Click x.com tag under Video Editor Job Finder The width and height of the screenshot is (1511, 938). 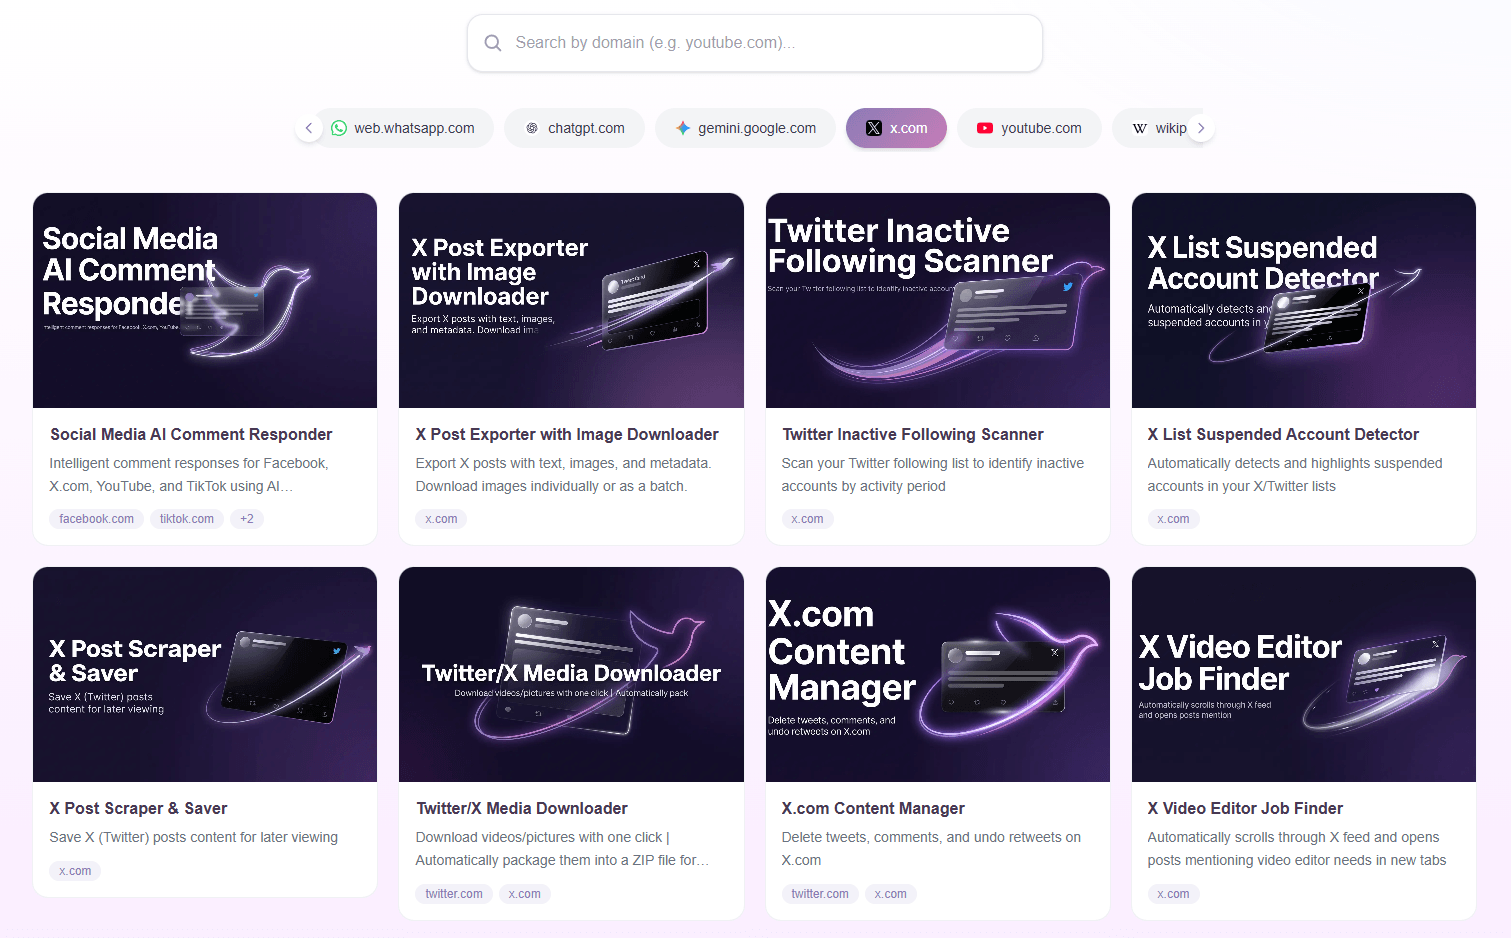pos(1173,894)
